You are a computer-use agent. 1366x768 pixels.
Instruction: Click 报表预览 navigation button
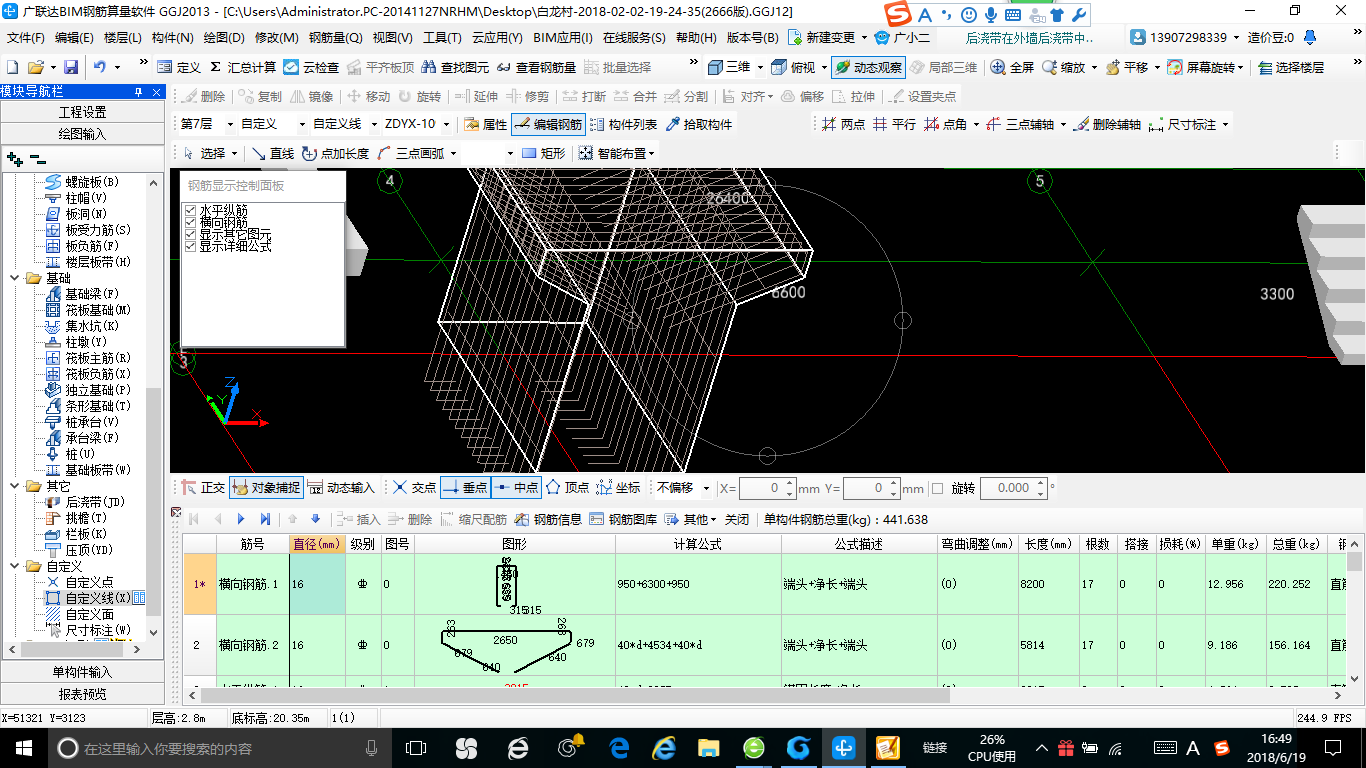(82, 694)
